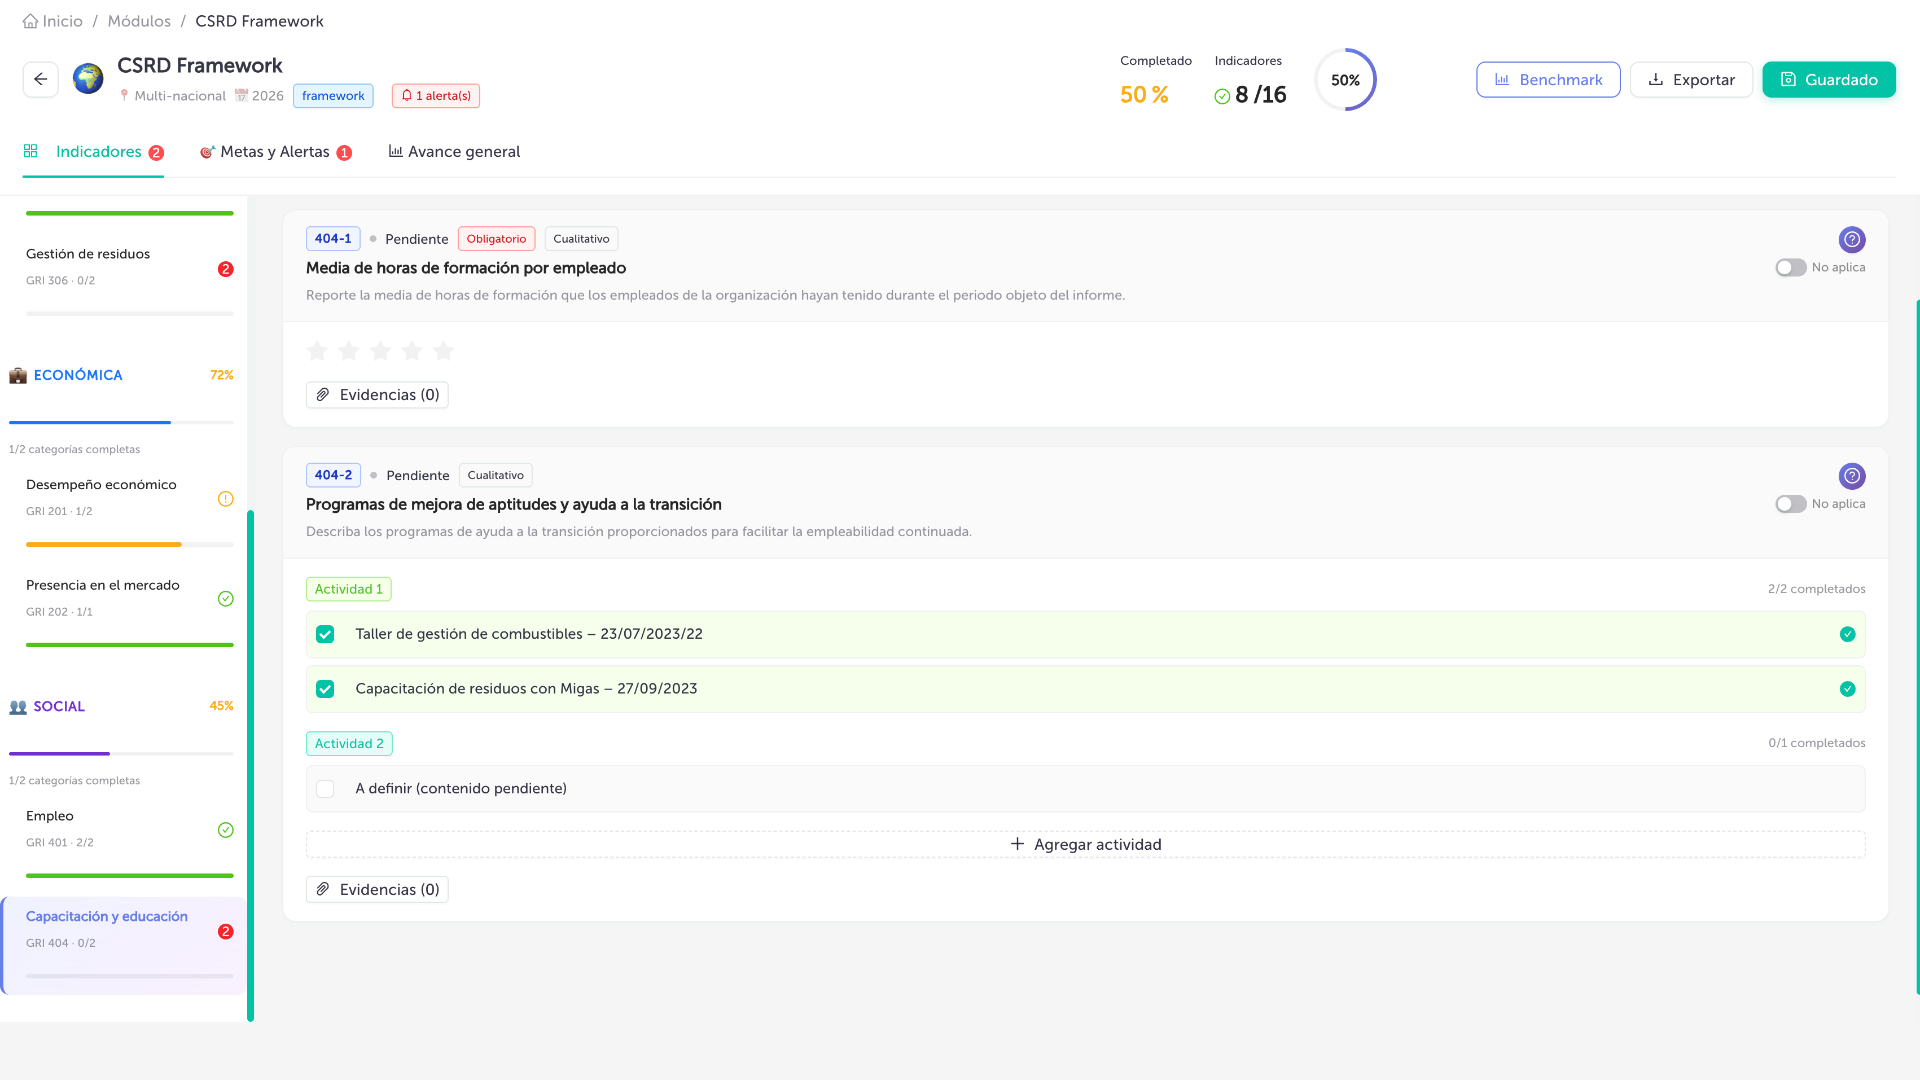
Task: Check the A definir pending item
Action: tap(325, 789)
